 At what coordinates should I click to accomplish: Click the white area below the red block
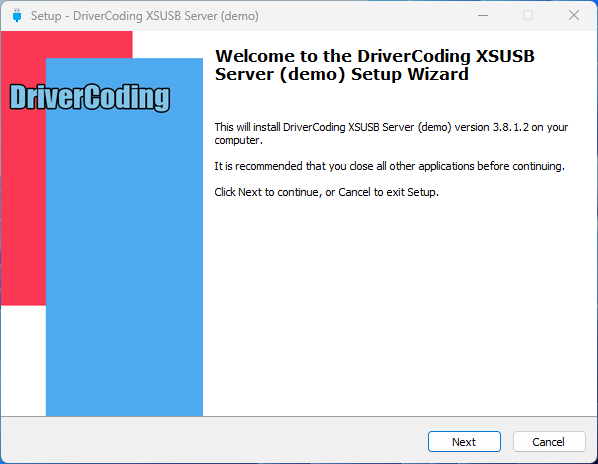tap(23, 360)
